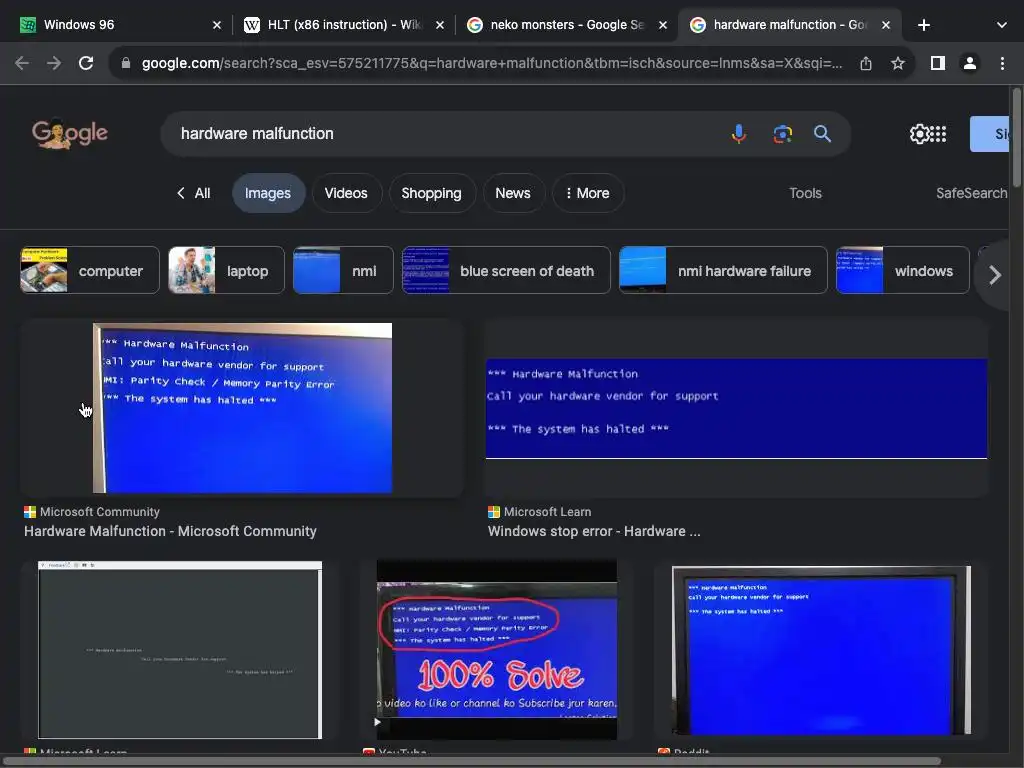This screenshot has width=1024, height=768.
Task: Open Windows stop error - Hardware link
Action: 594,532
